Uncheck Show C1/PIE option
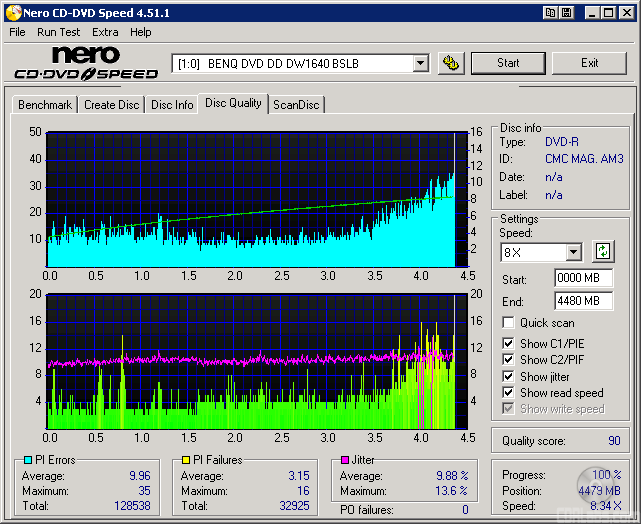Screen dimensions: 641x524 click(508, 344)
